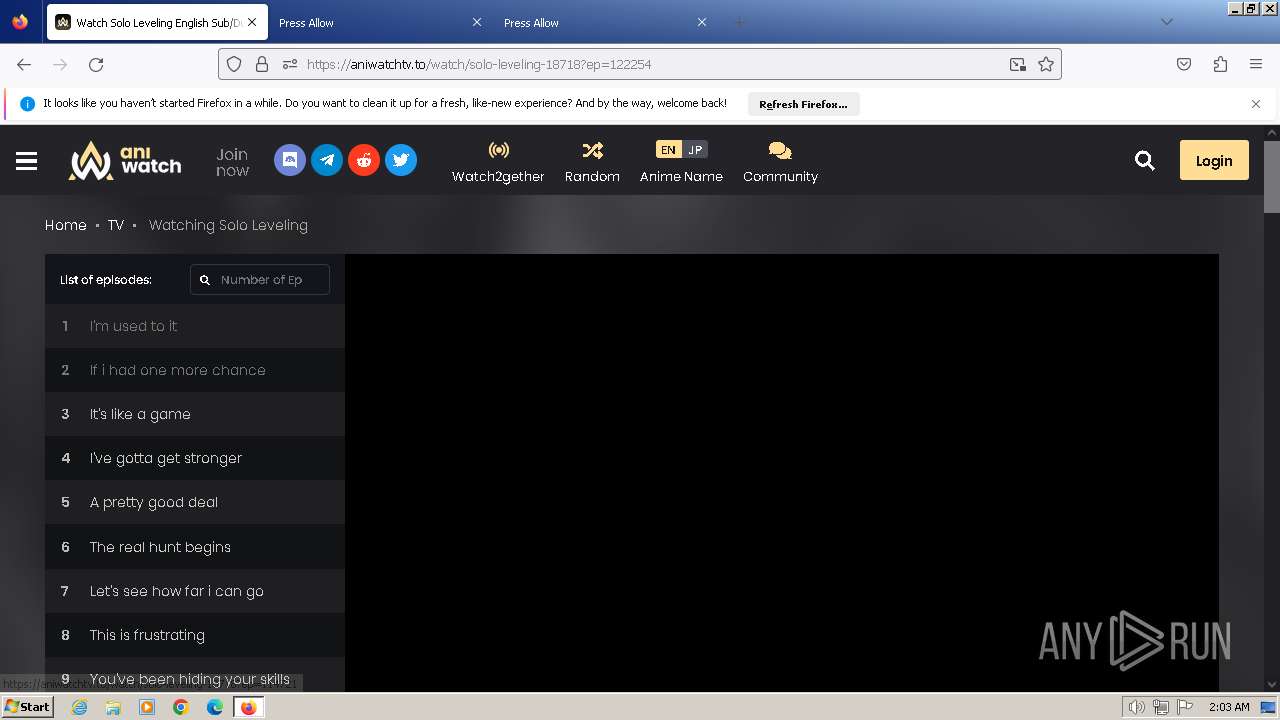Select episode 4 I've gotta get stronger

pos(195,458)
